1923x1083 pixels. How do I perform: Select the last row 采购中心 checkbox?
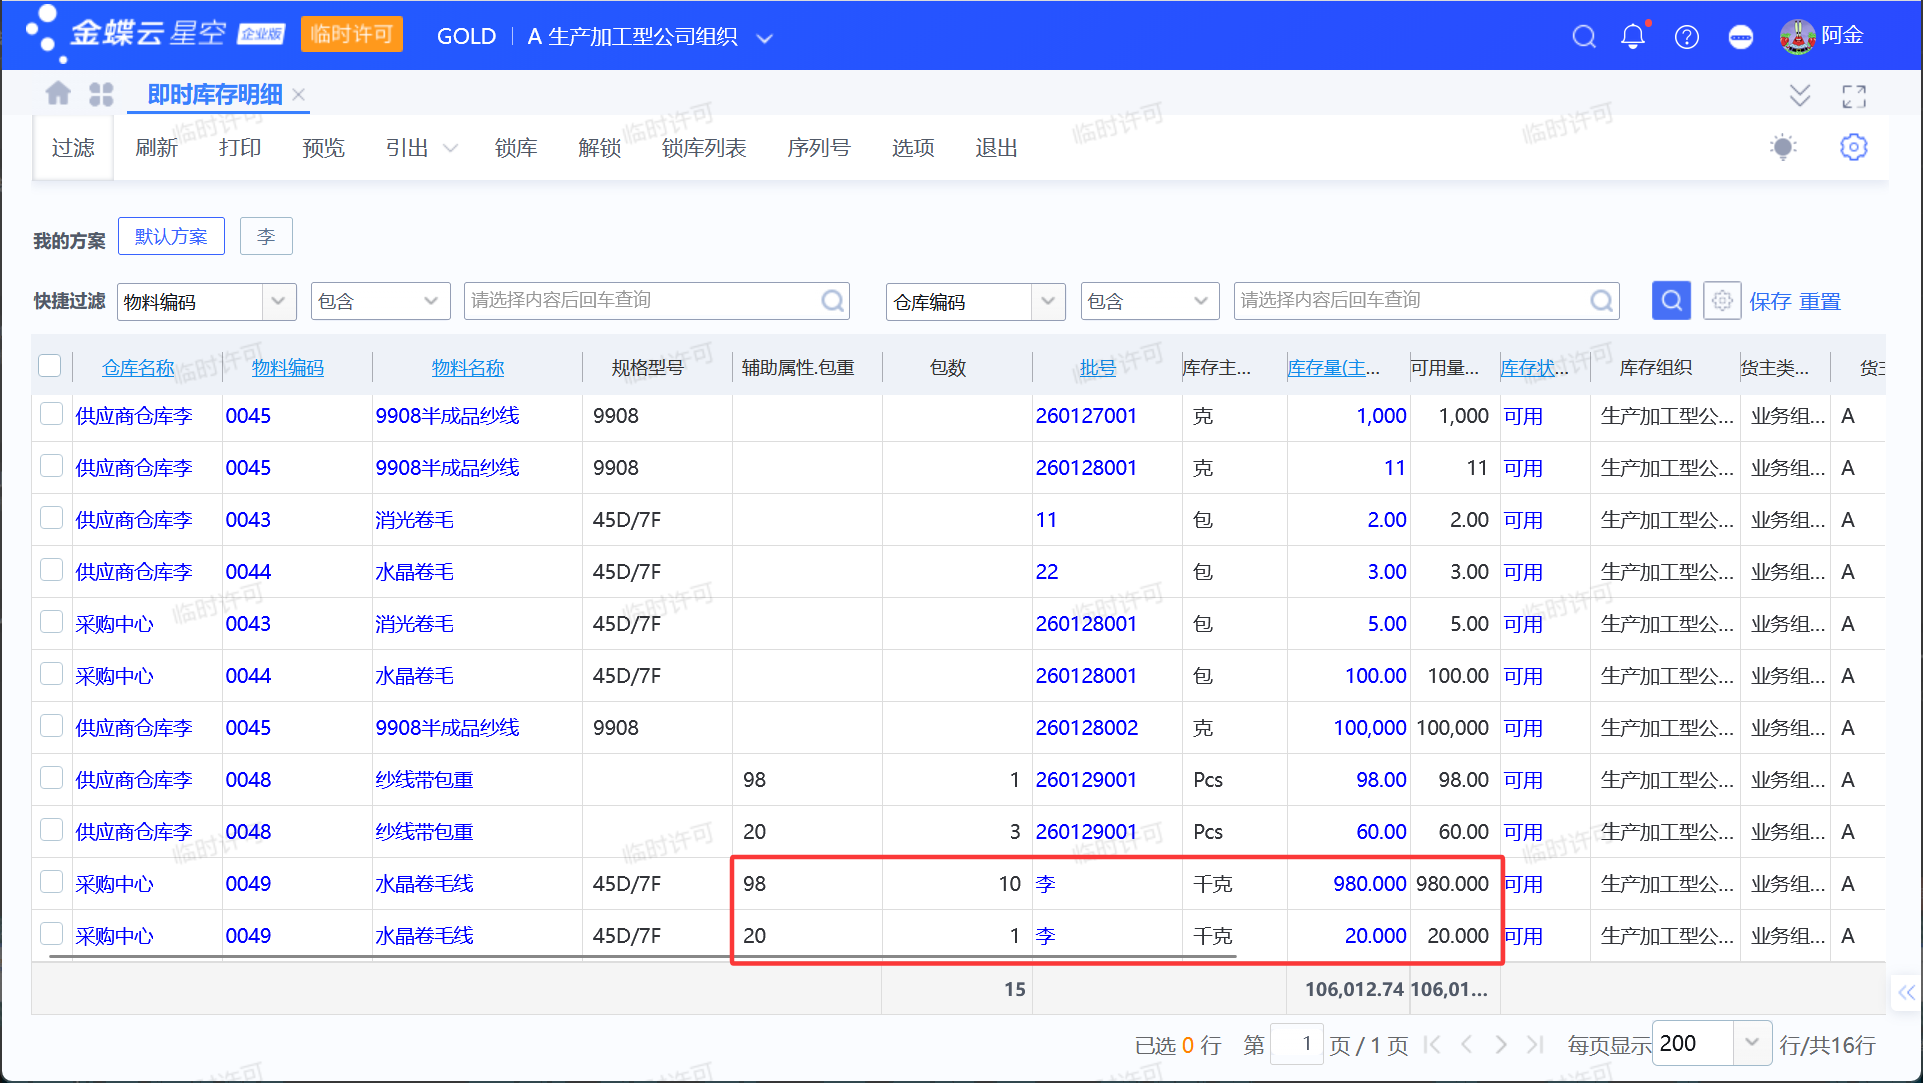tap(52, 934)
